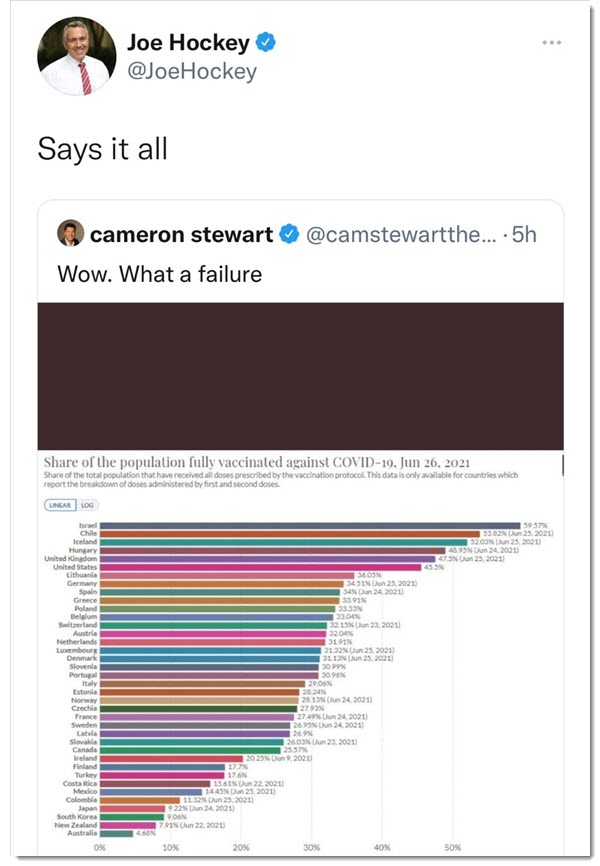Click cameron stewart's small avatar
Viewport: 600px width, 866px height.
(69, 234)
